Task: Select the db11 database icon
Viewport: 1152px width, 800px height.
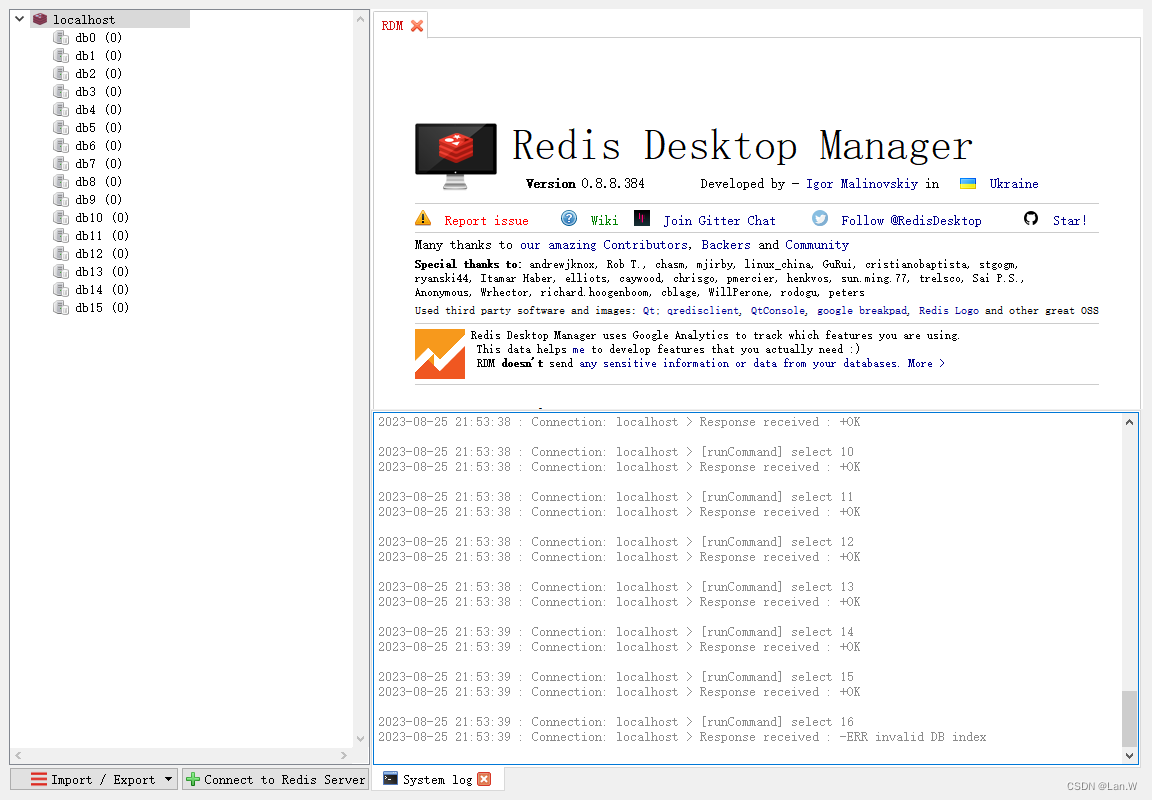Action: 61,236
